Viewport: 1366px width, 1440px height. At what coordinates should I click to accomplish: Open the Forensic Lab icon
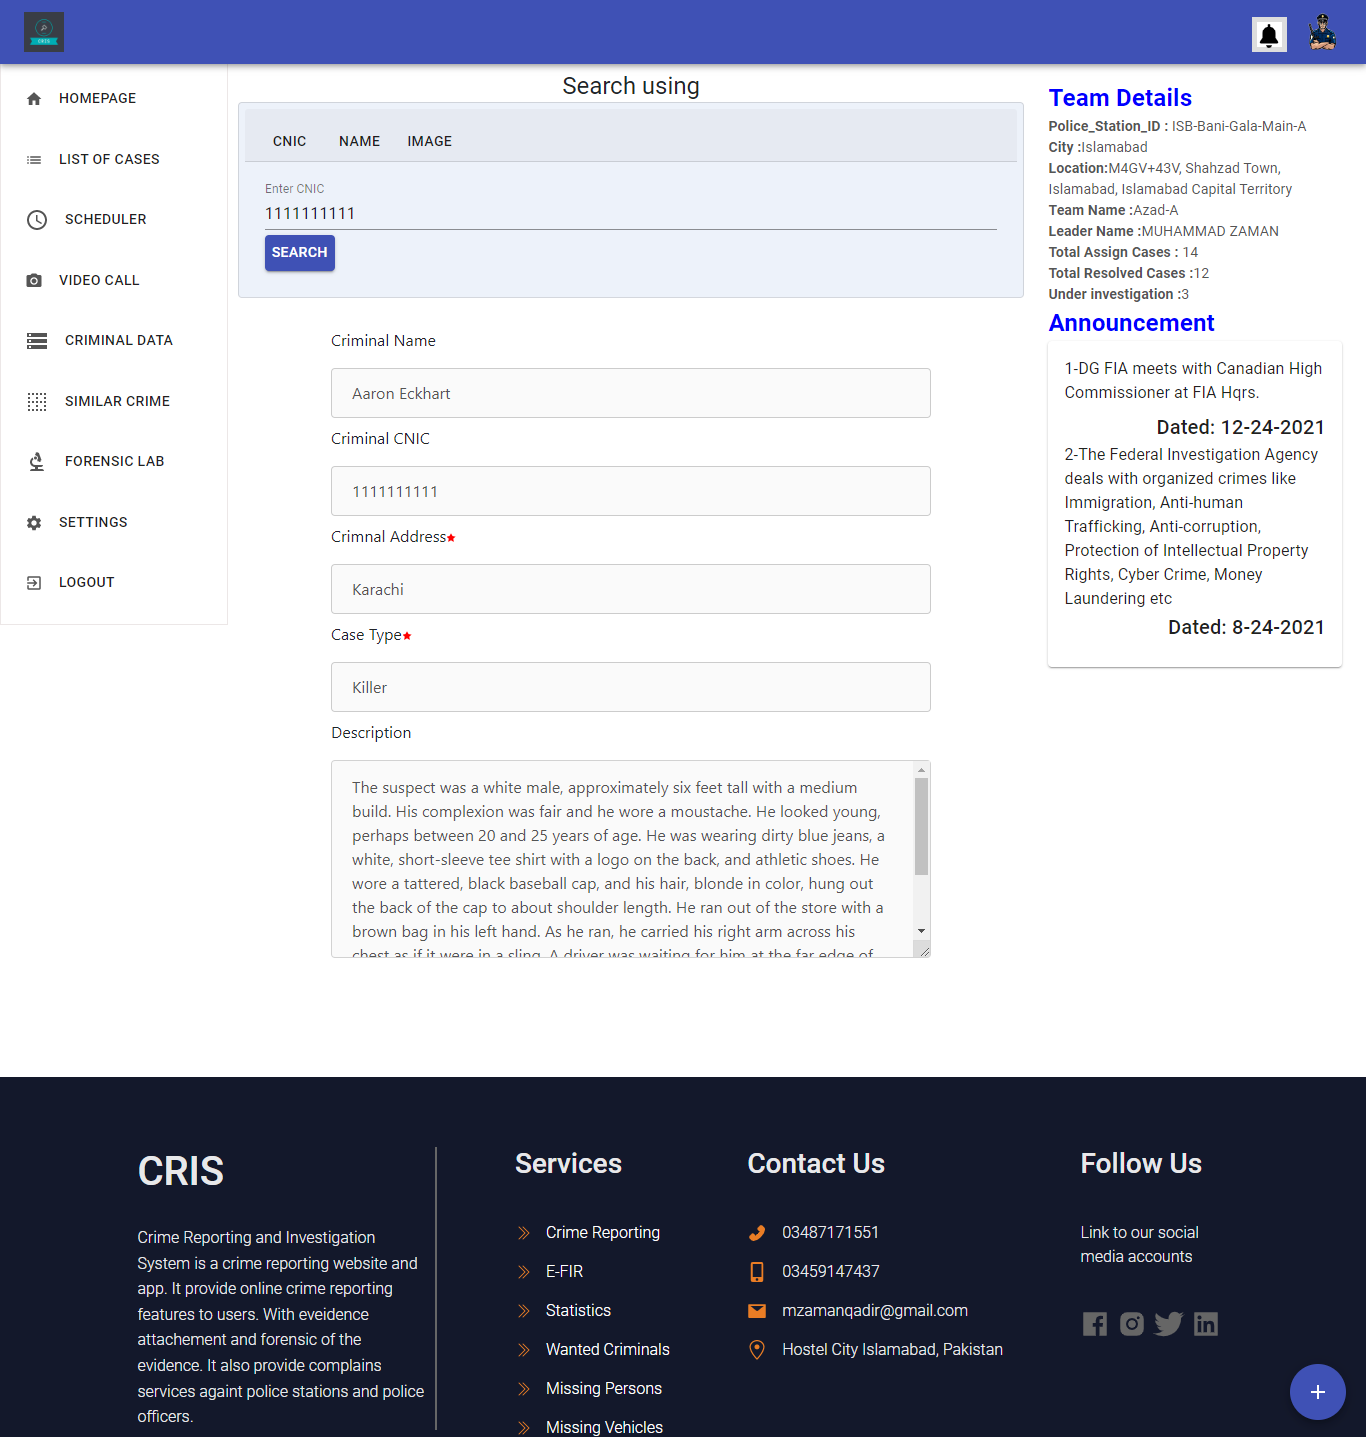[x=36, y=461]
